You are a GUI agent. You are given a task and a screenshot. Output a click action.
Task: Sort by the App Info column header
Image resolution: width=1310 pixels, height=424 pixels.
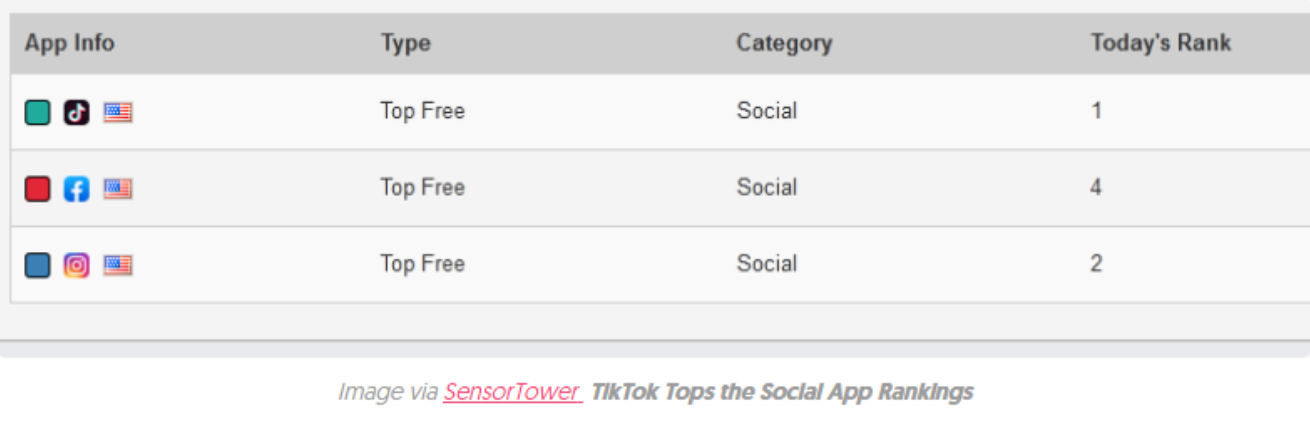tap(70, 43)
